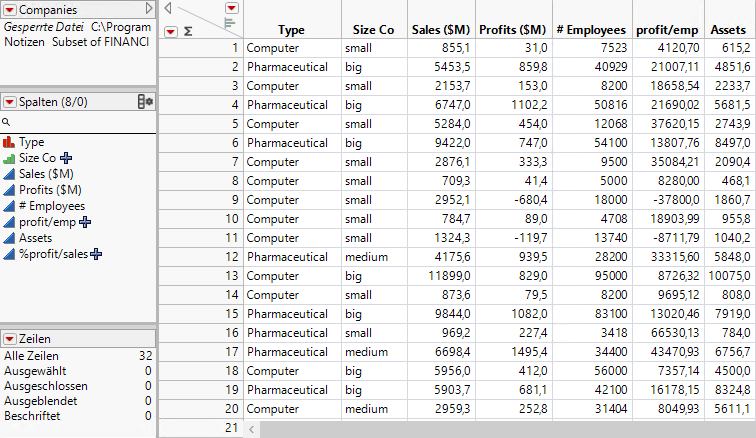Open the rows red triangle menu in the table corner
The width and height of the screenshot is (756, 438).
(x=171, y=32)
